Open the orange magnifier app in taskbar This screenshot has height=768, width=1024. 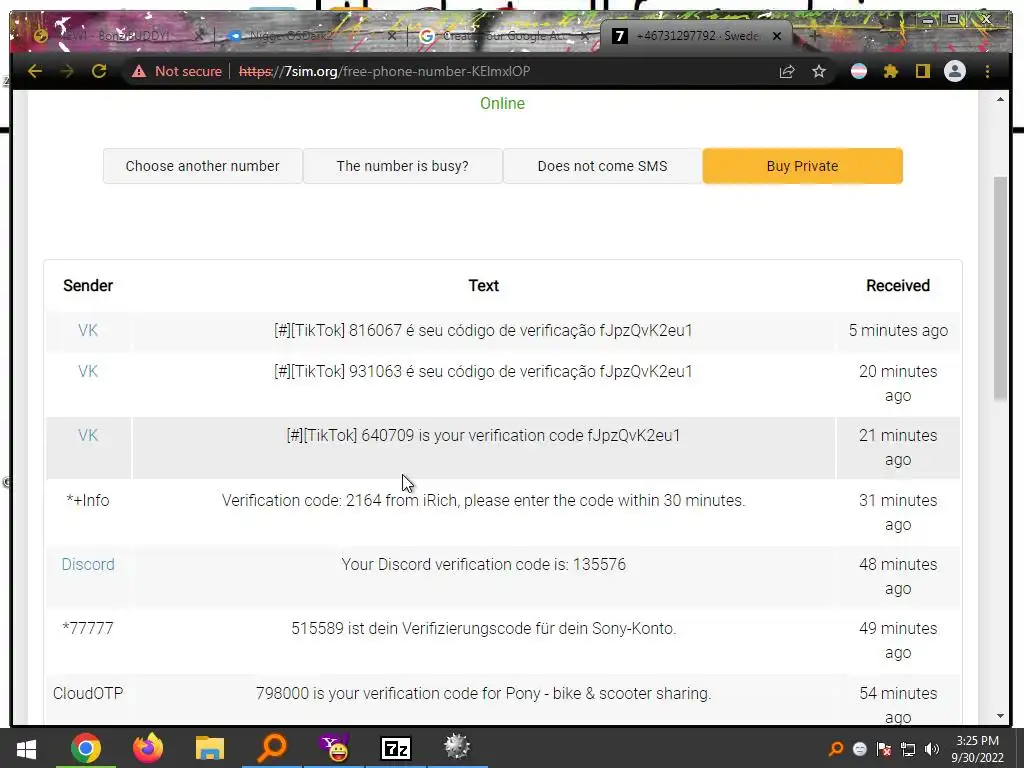272,748
